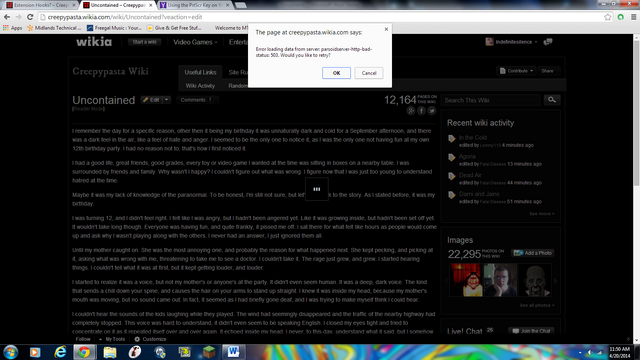Viewport: 640px width, 360px height.
Task: Click See more in recent activity
Action: coord(542,214)
